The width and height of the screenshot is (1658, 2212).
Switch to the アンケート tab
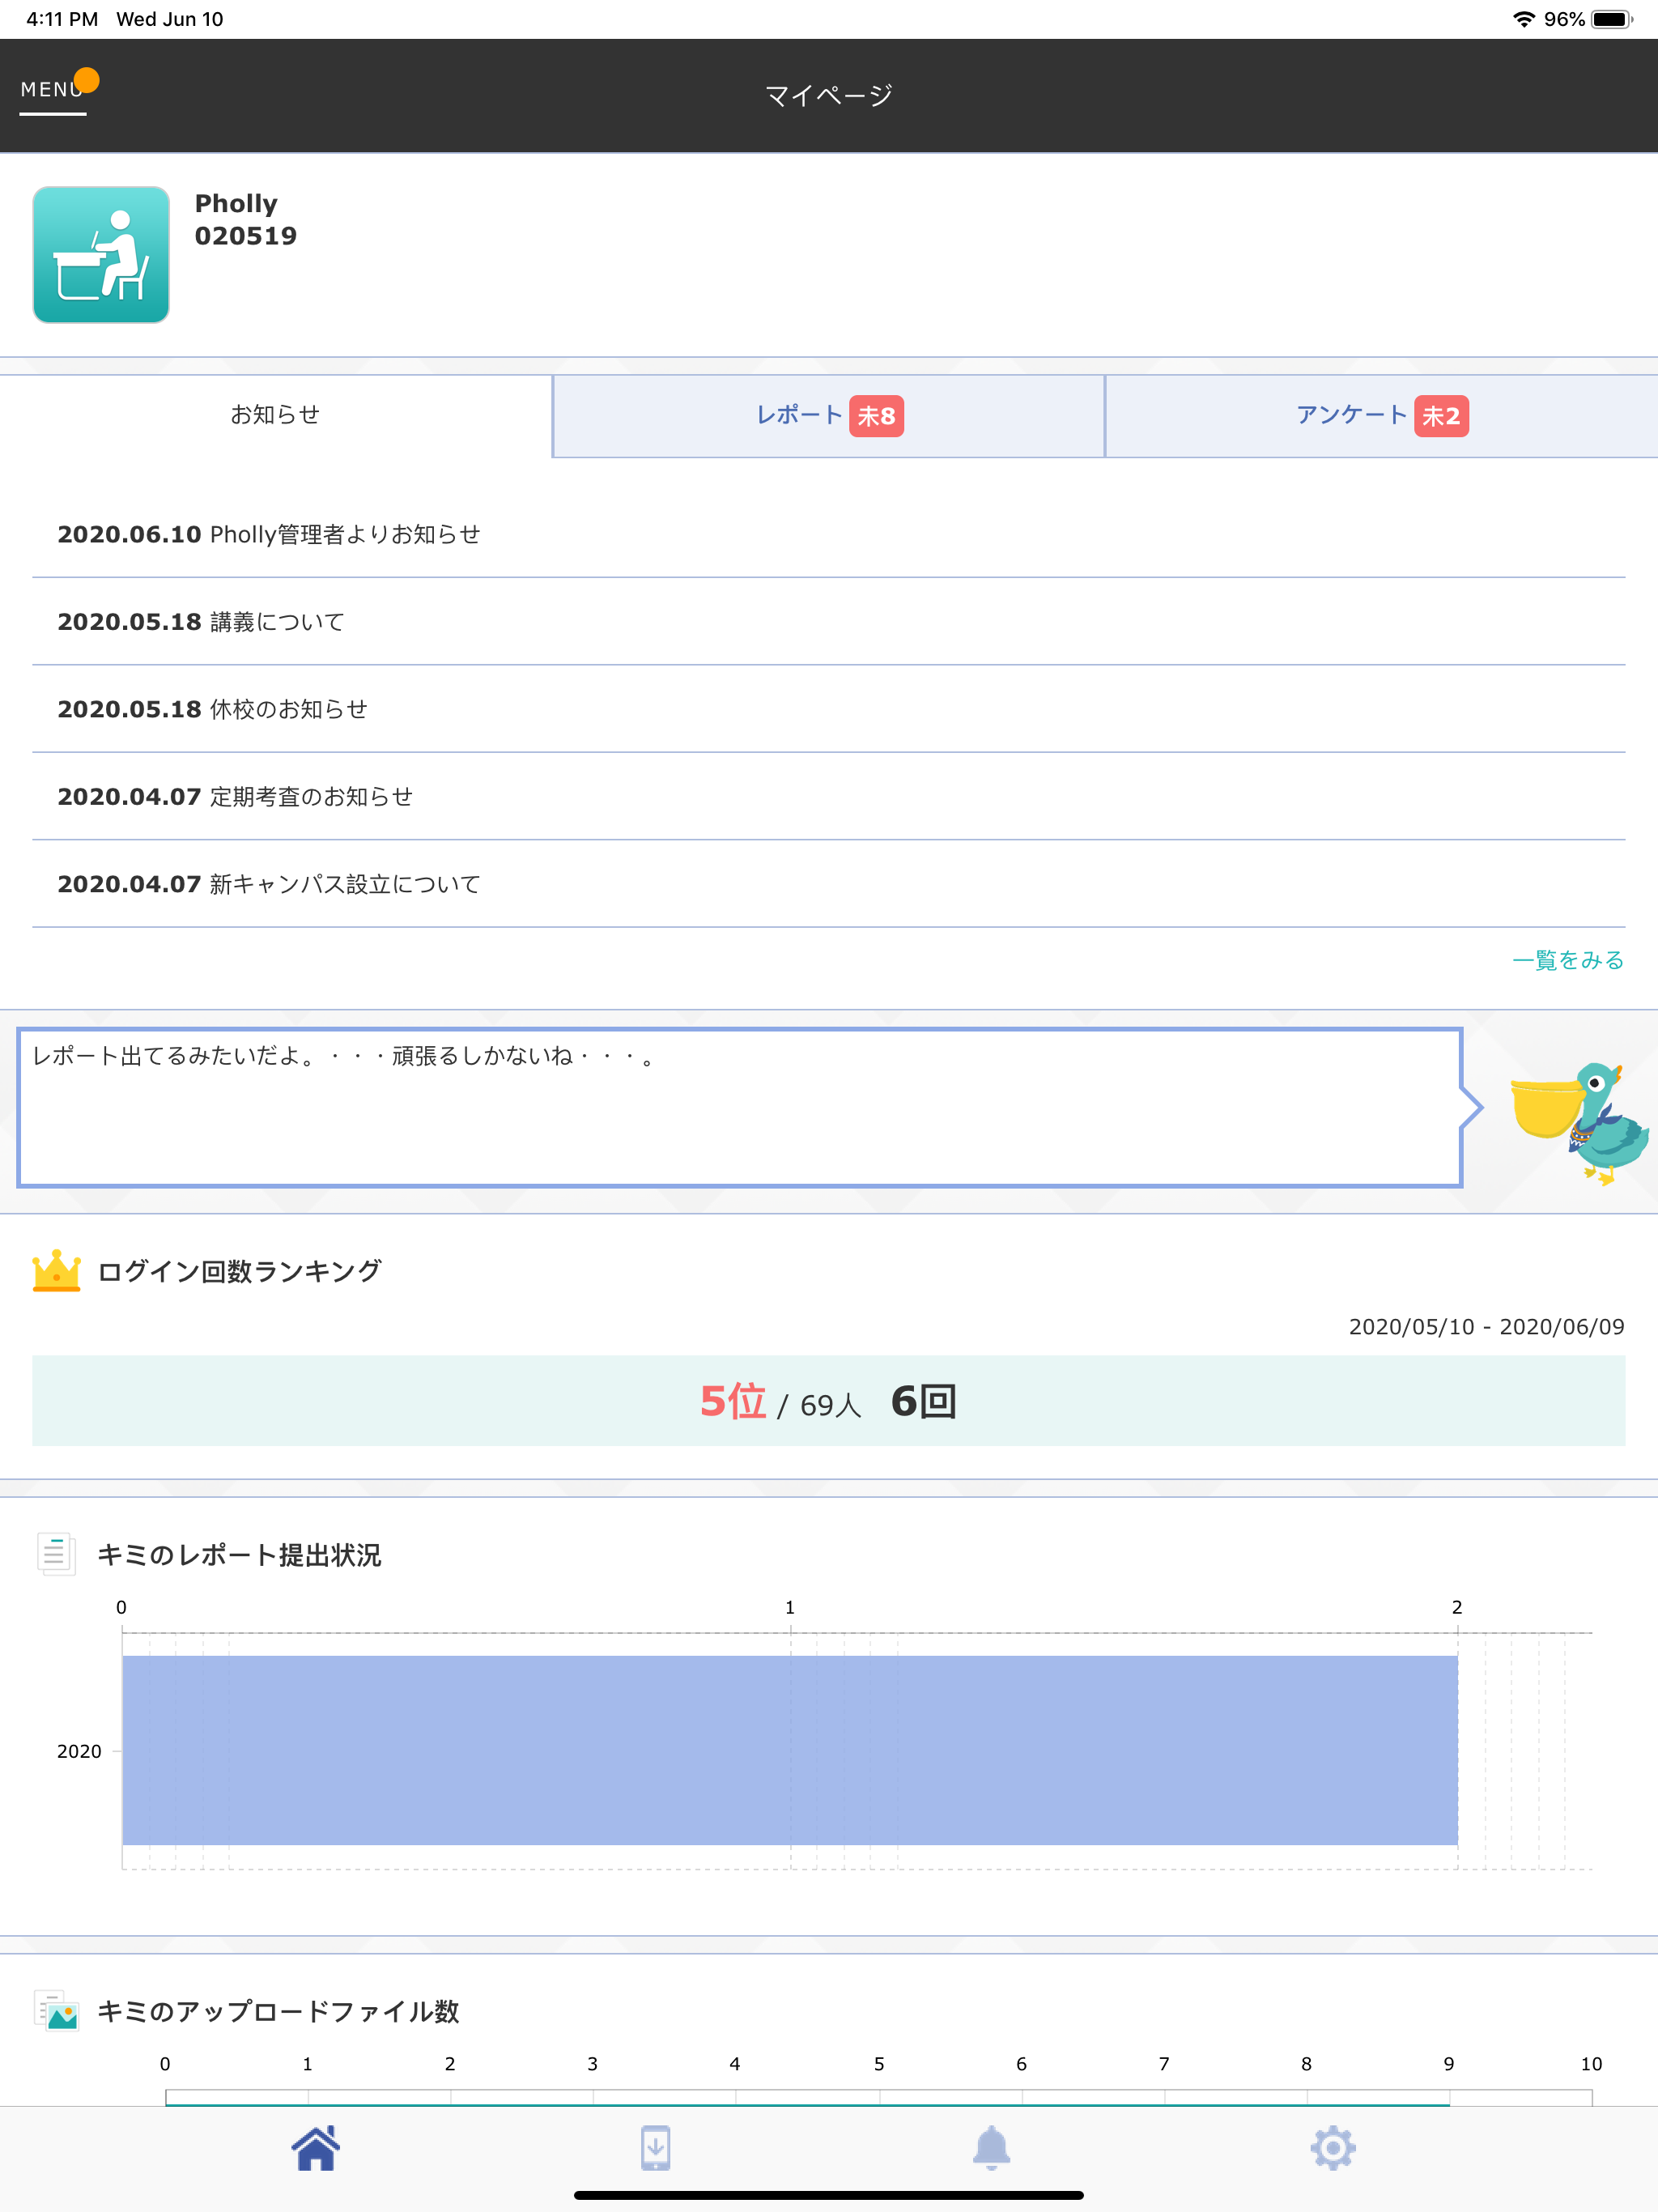click(x=1382, y=416)
